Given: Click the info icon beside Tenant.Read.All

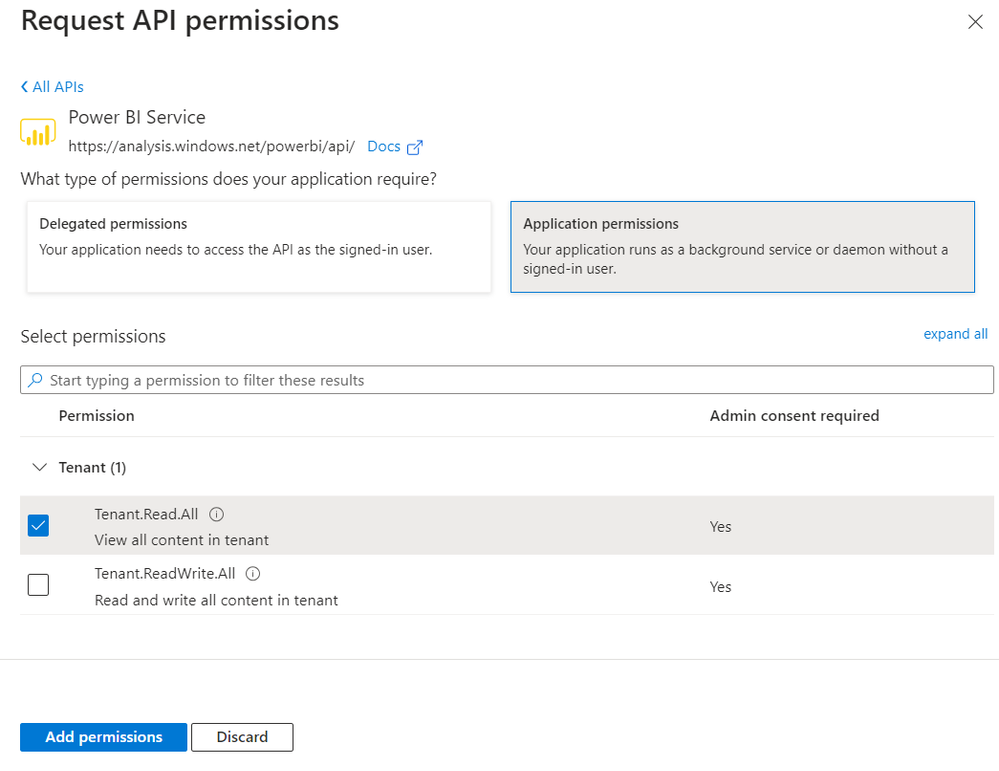Looking at the screenshot, I should (x=217, y=514).
